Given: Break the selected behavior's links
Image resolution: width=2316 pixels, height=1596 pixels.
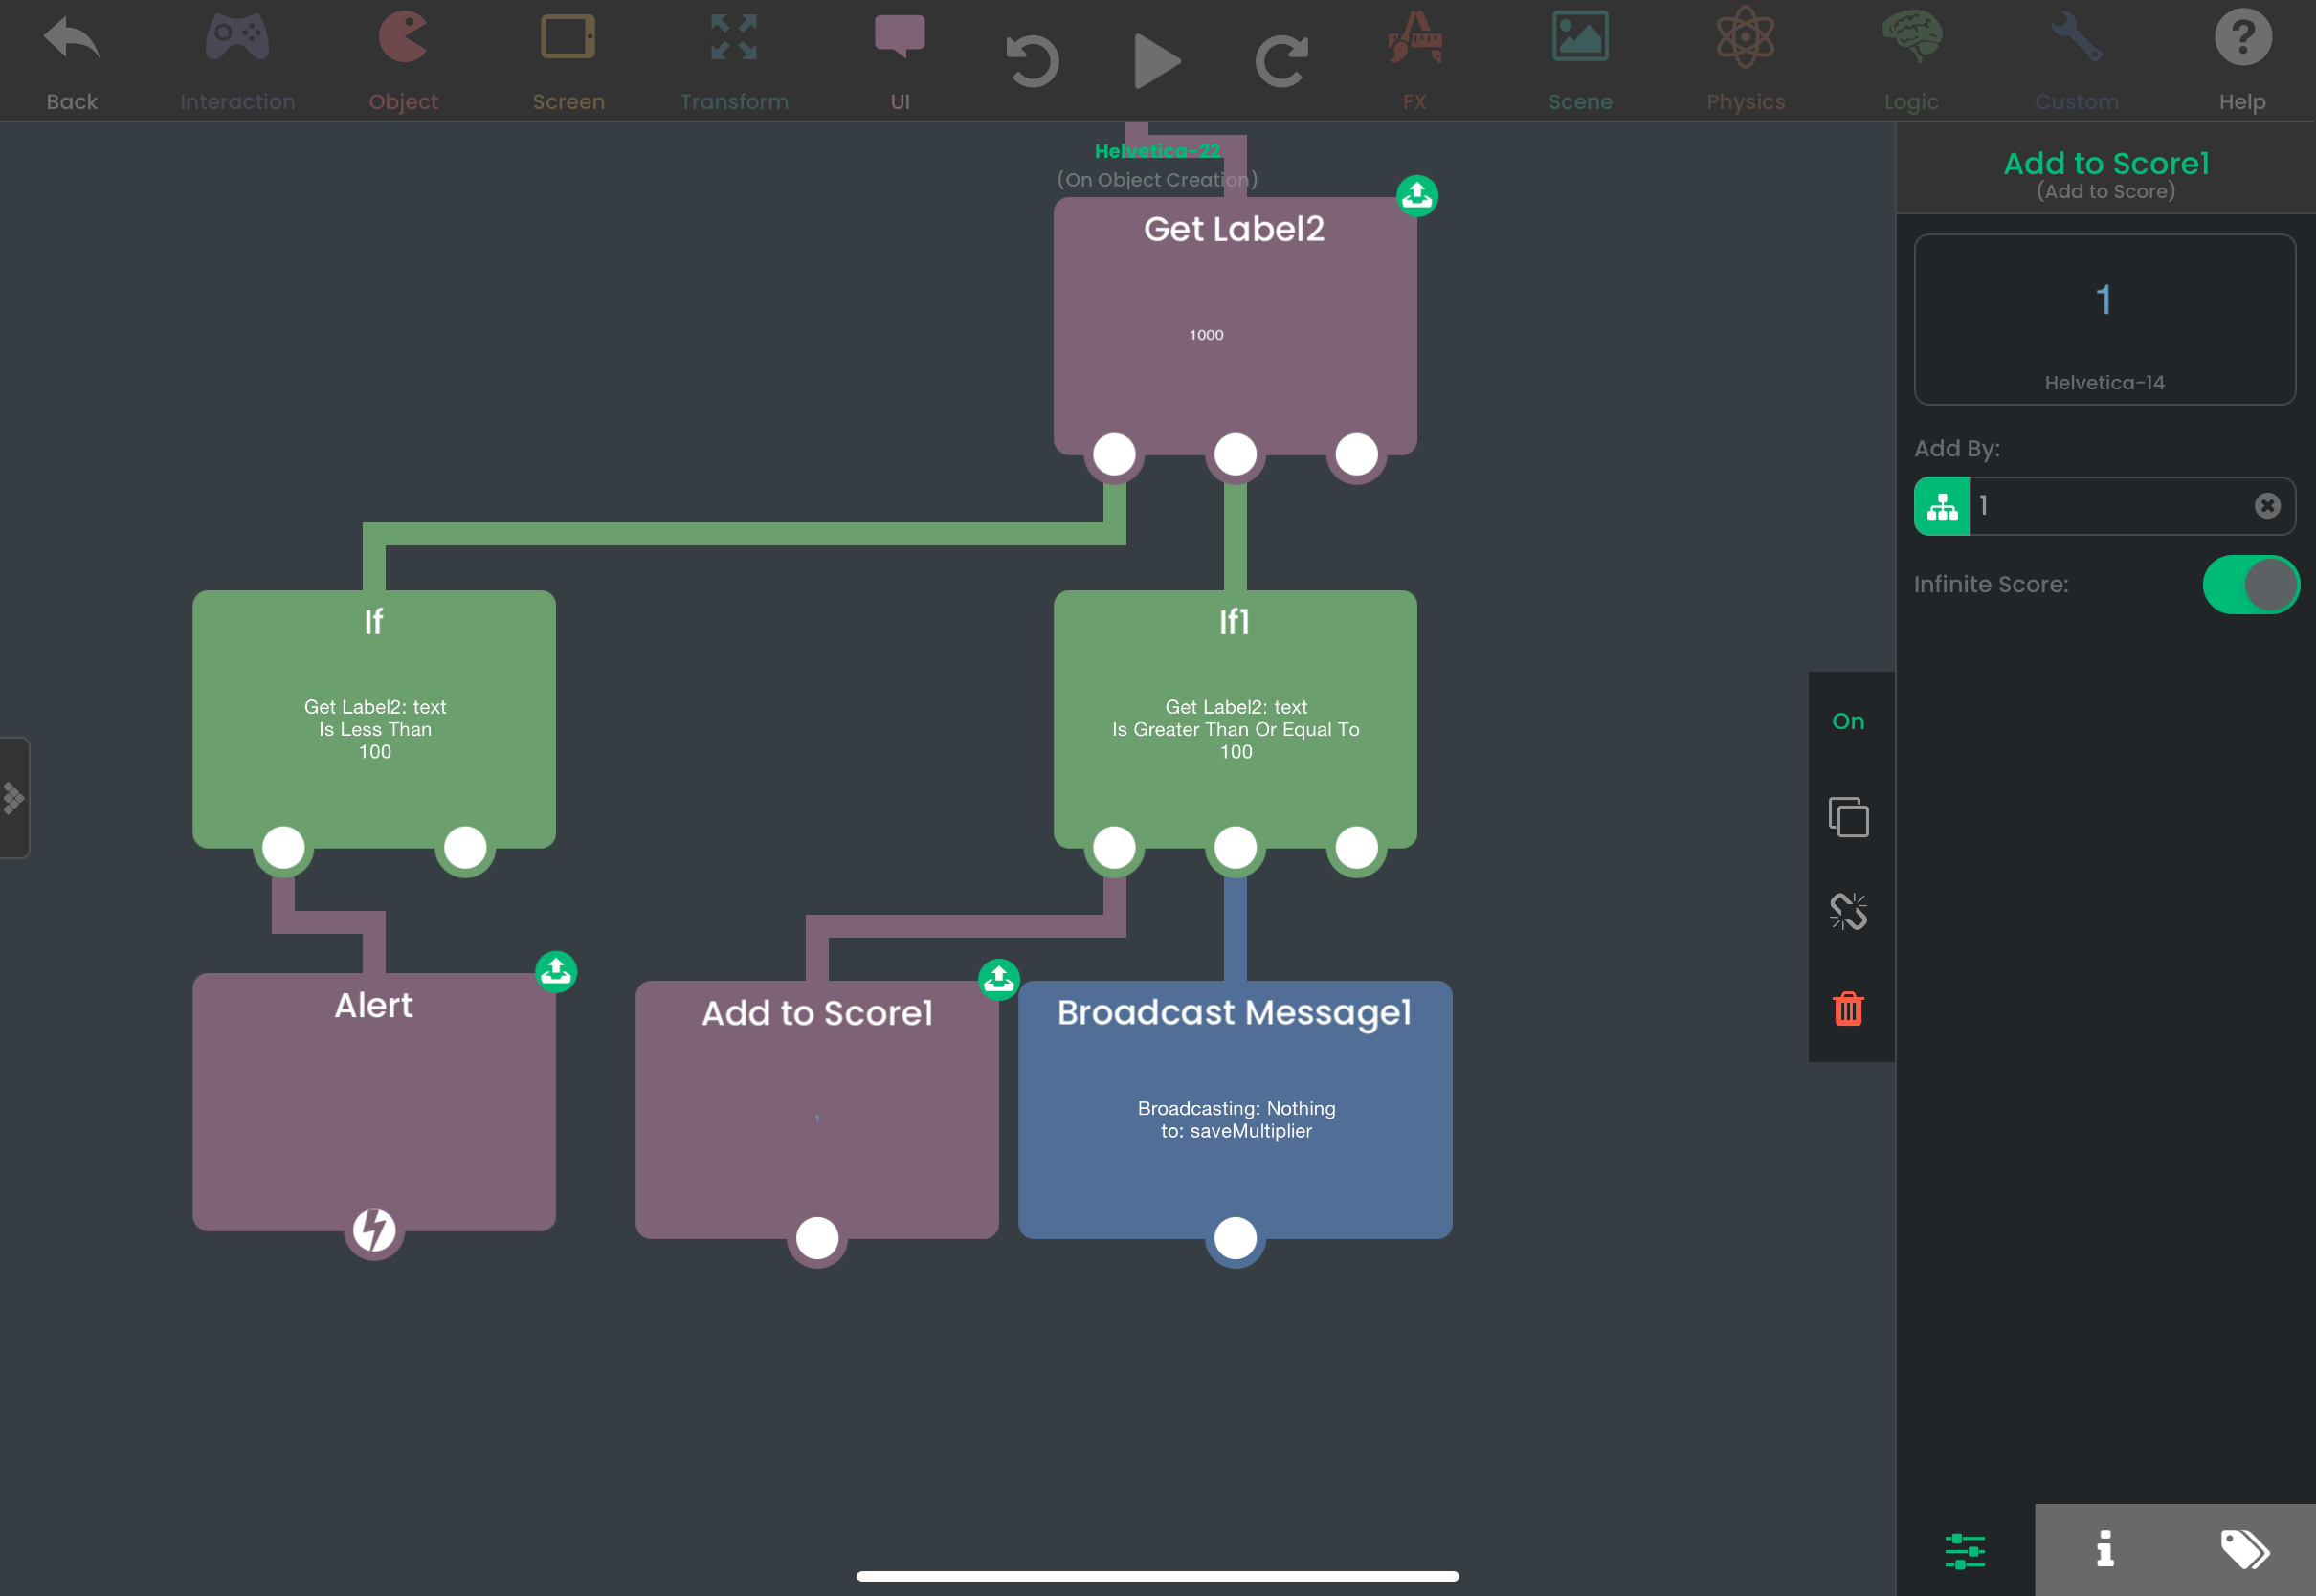Looking at the screenshot, I should pyautogui.click(x=1848, y=911).
